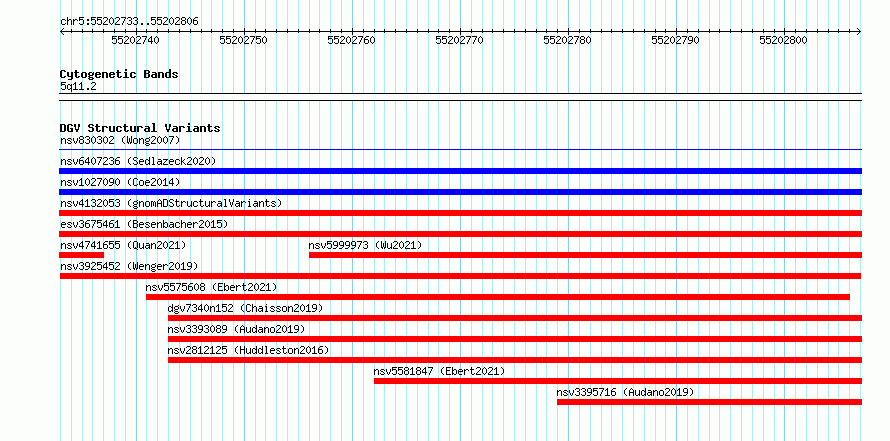Image resolution: width=890 pixels, height=441 pixels.
Task: Open variant nsv2812125 (Huddleston2016) label
Action: 249,350
